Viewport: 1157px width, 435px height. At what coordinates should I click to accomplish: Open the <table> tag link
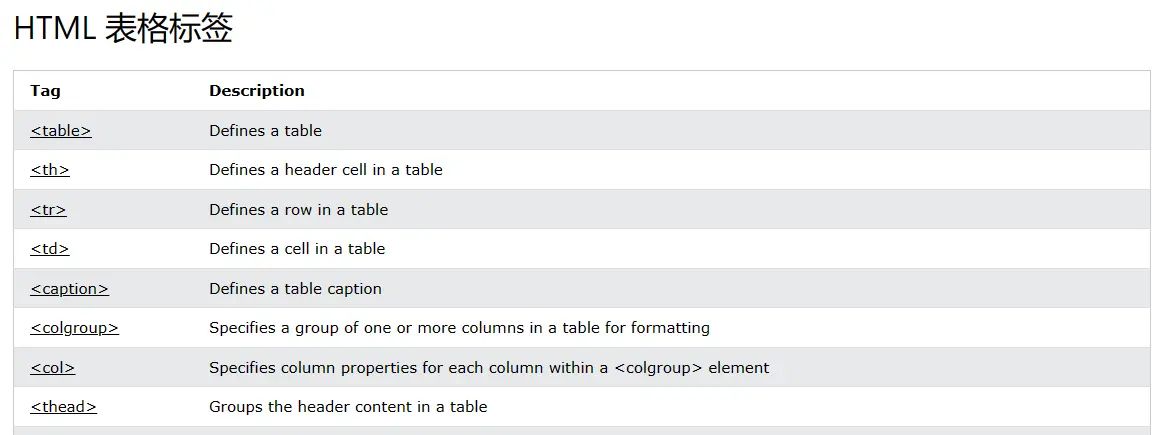pyautogui.click(x=60, y=131)
